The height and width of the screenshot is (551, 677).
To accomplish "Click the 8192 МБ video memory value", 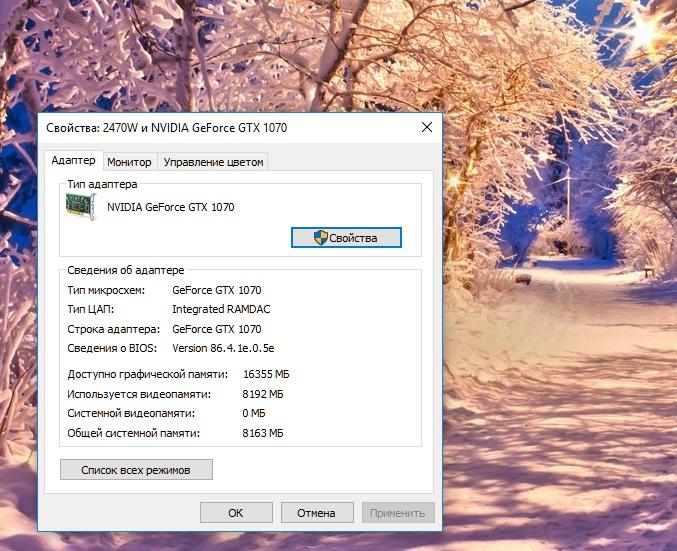I will (263, 394).
